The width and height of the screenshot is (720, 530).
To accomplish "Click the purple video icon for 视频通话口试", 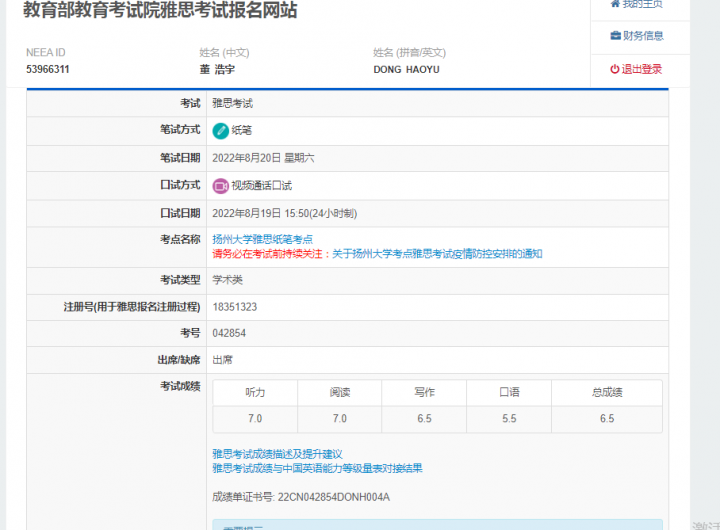I will click(221, 186).
